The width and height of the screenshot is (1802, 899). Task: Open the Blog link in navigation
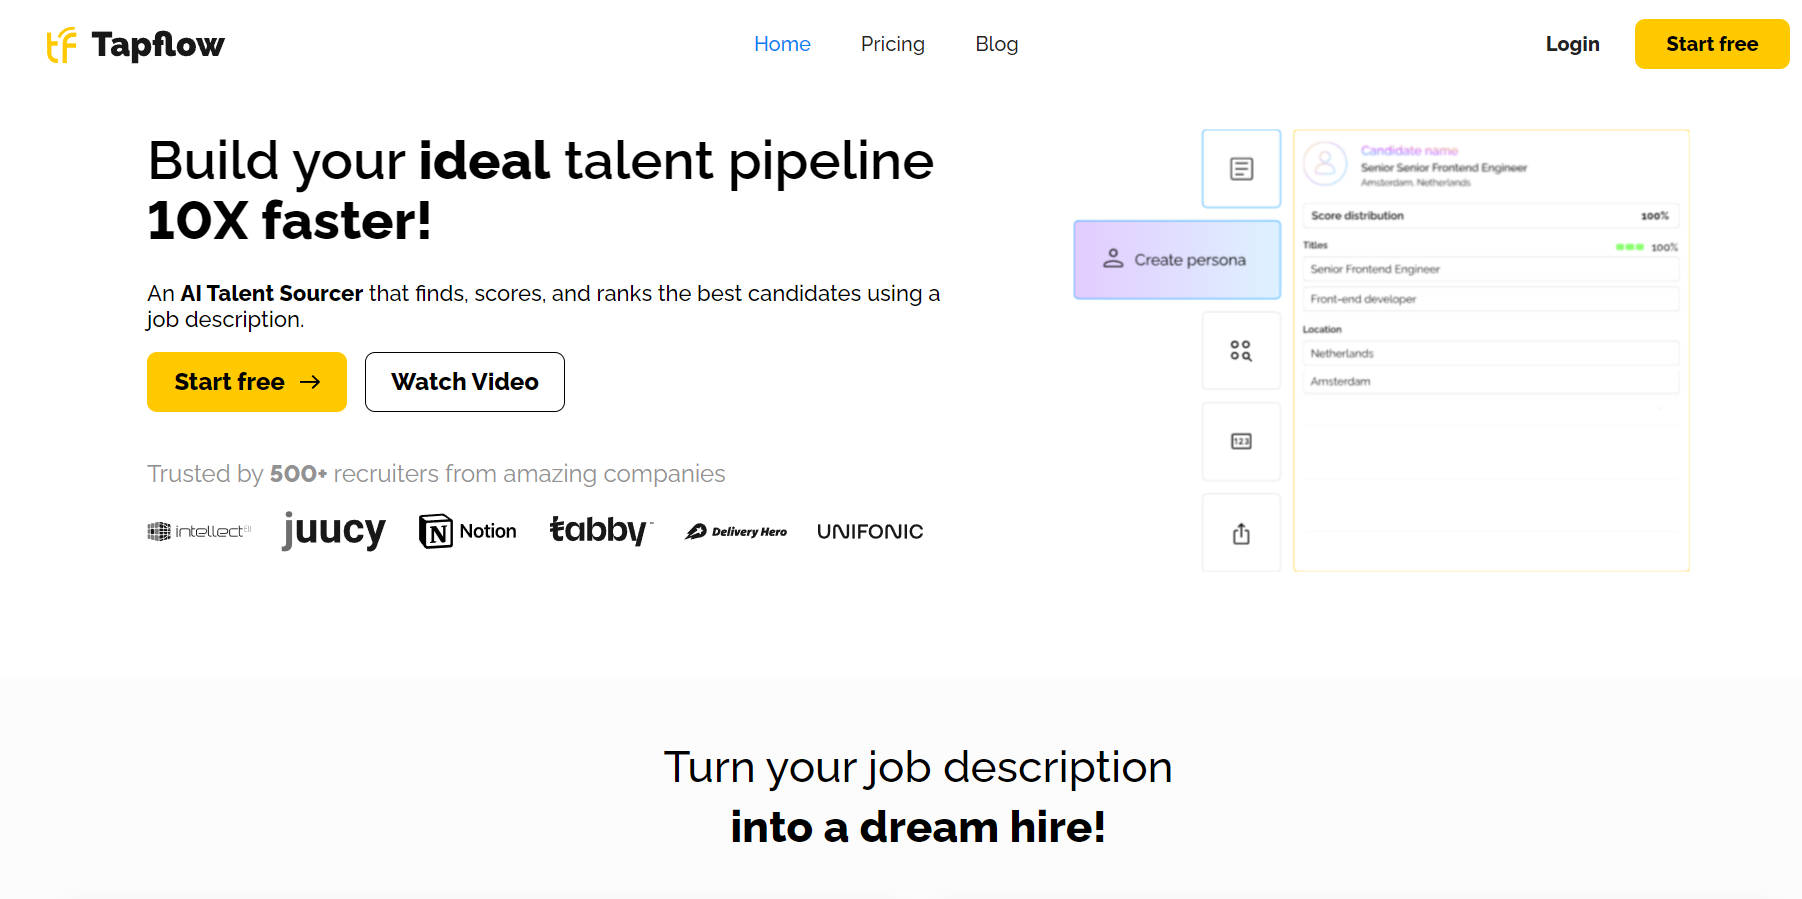click(x=996, y=44)
